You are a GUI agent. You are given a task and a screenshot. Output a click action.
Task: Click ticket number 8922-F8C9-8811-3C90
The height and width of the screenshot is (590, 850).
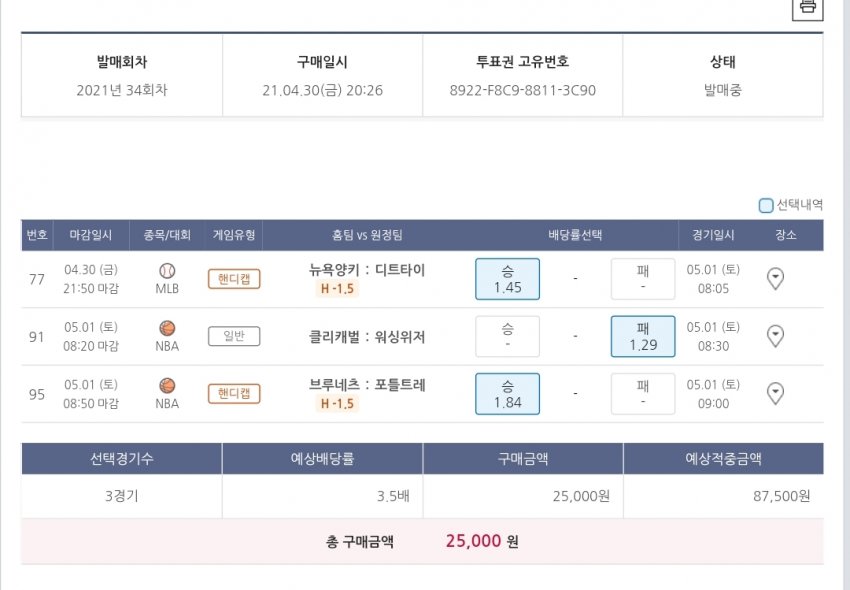point(522,90)
